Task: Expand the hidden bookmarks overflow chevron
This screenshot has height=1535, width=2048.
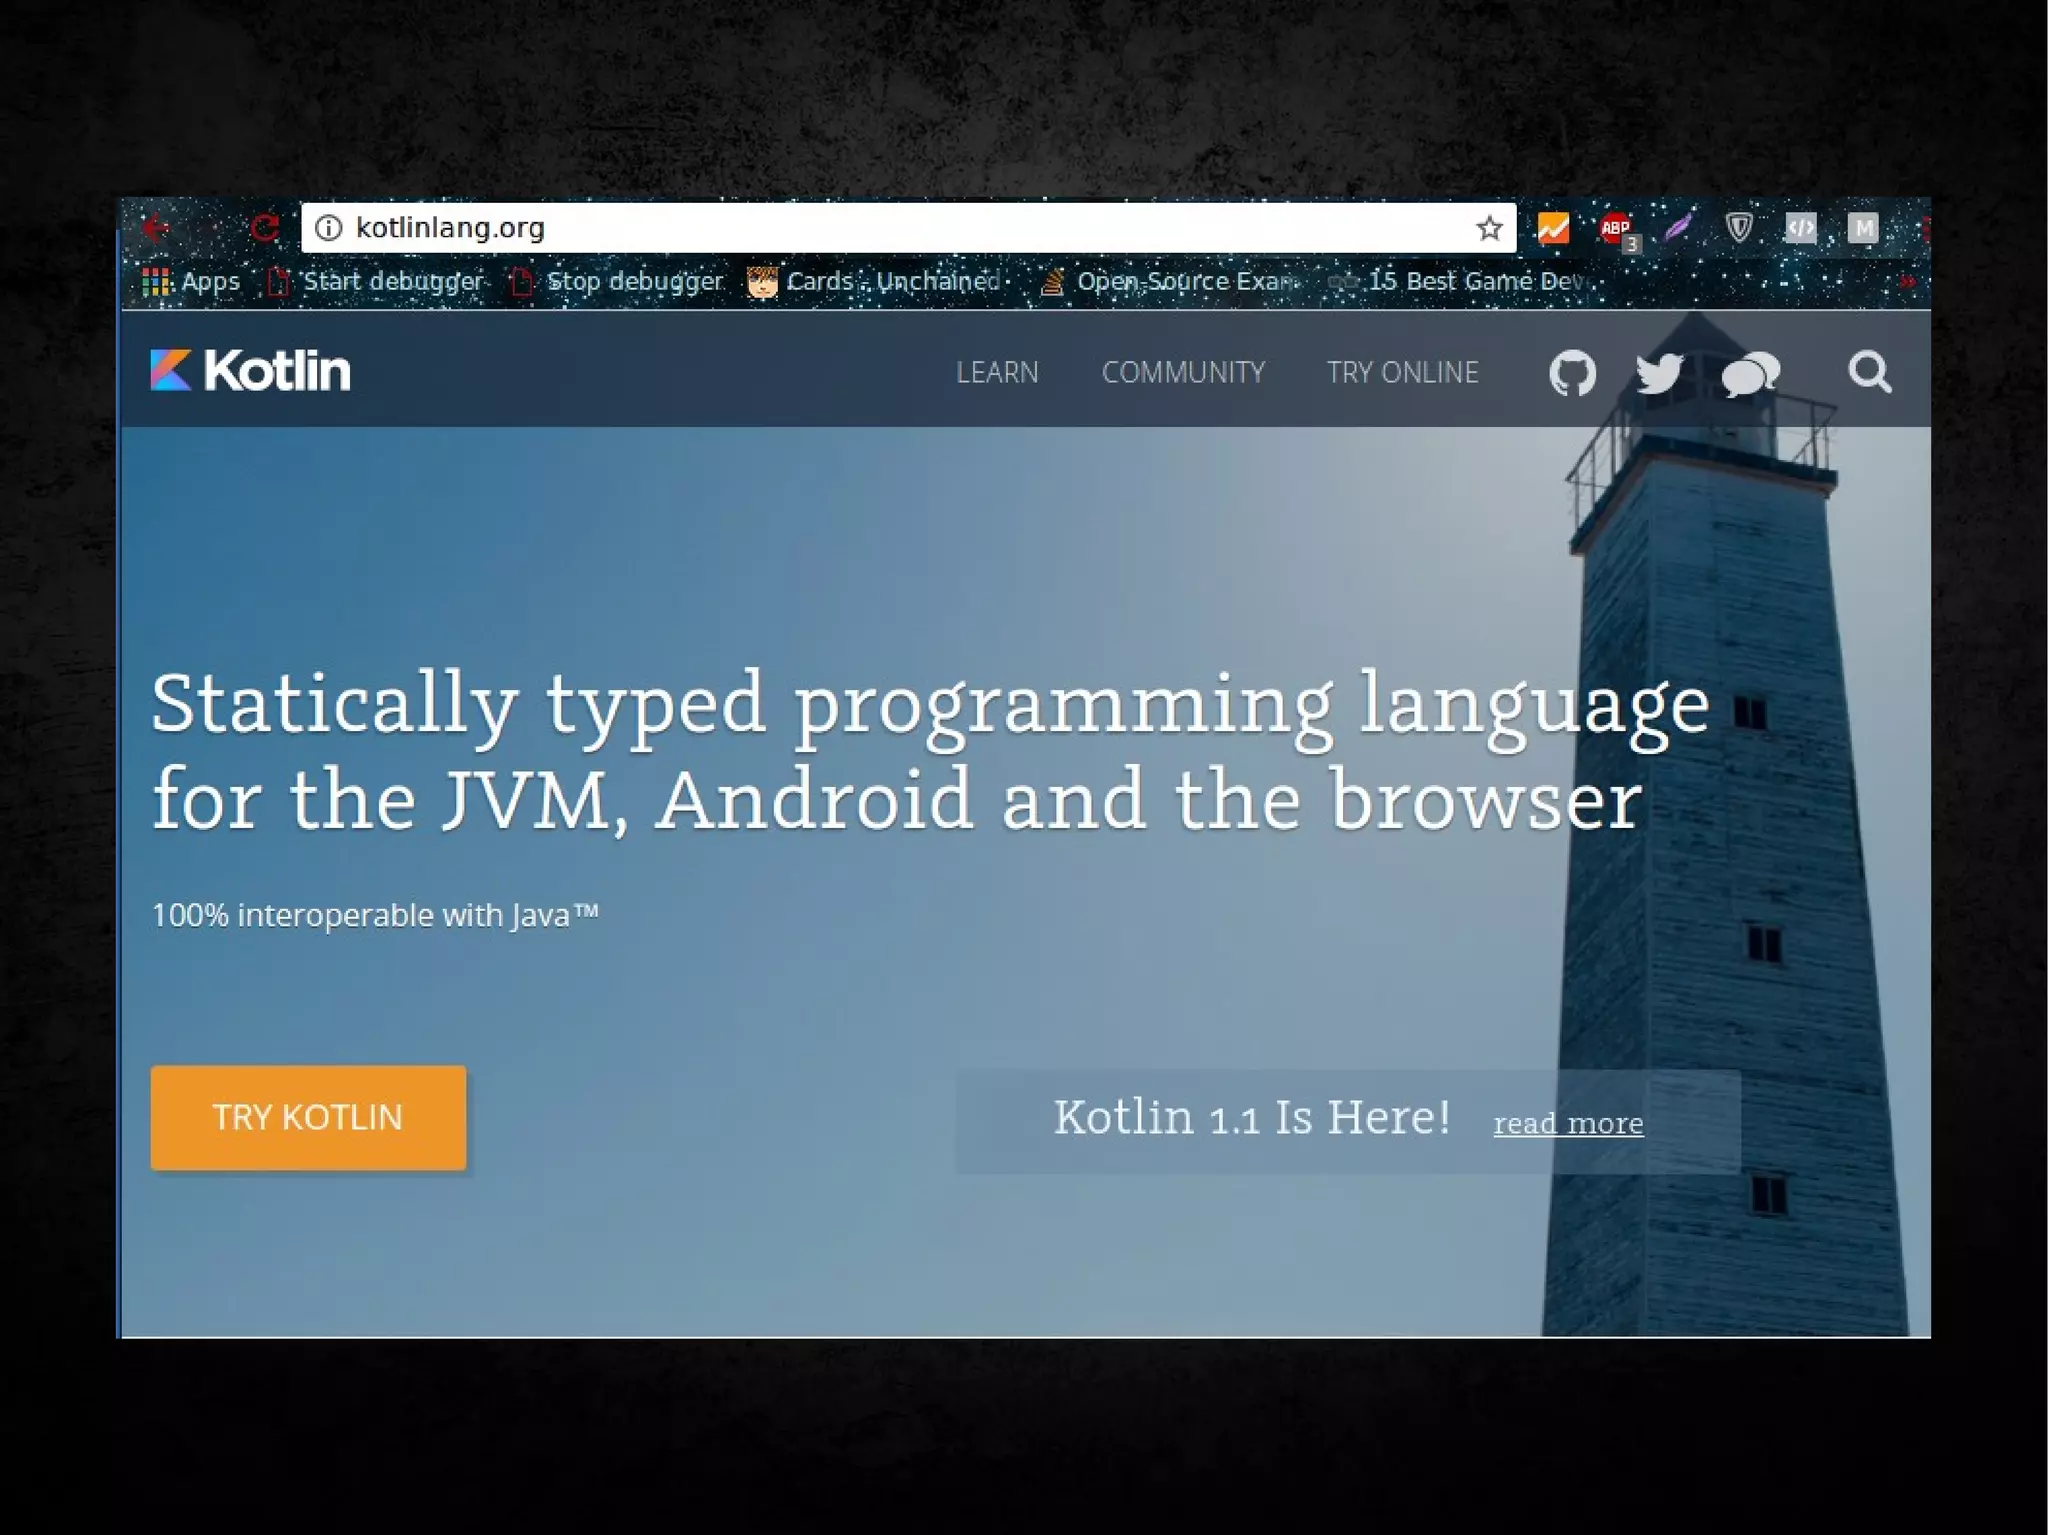Action: pos(1907,282)
